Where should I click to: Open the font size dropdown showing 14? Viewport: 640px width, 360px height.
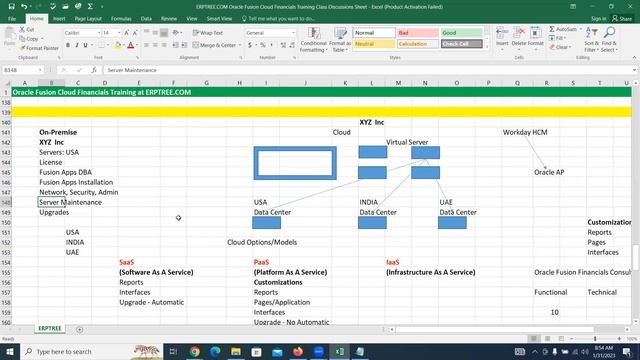click(x=119, y=33)
